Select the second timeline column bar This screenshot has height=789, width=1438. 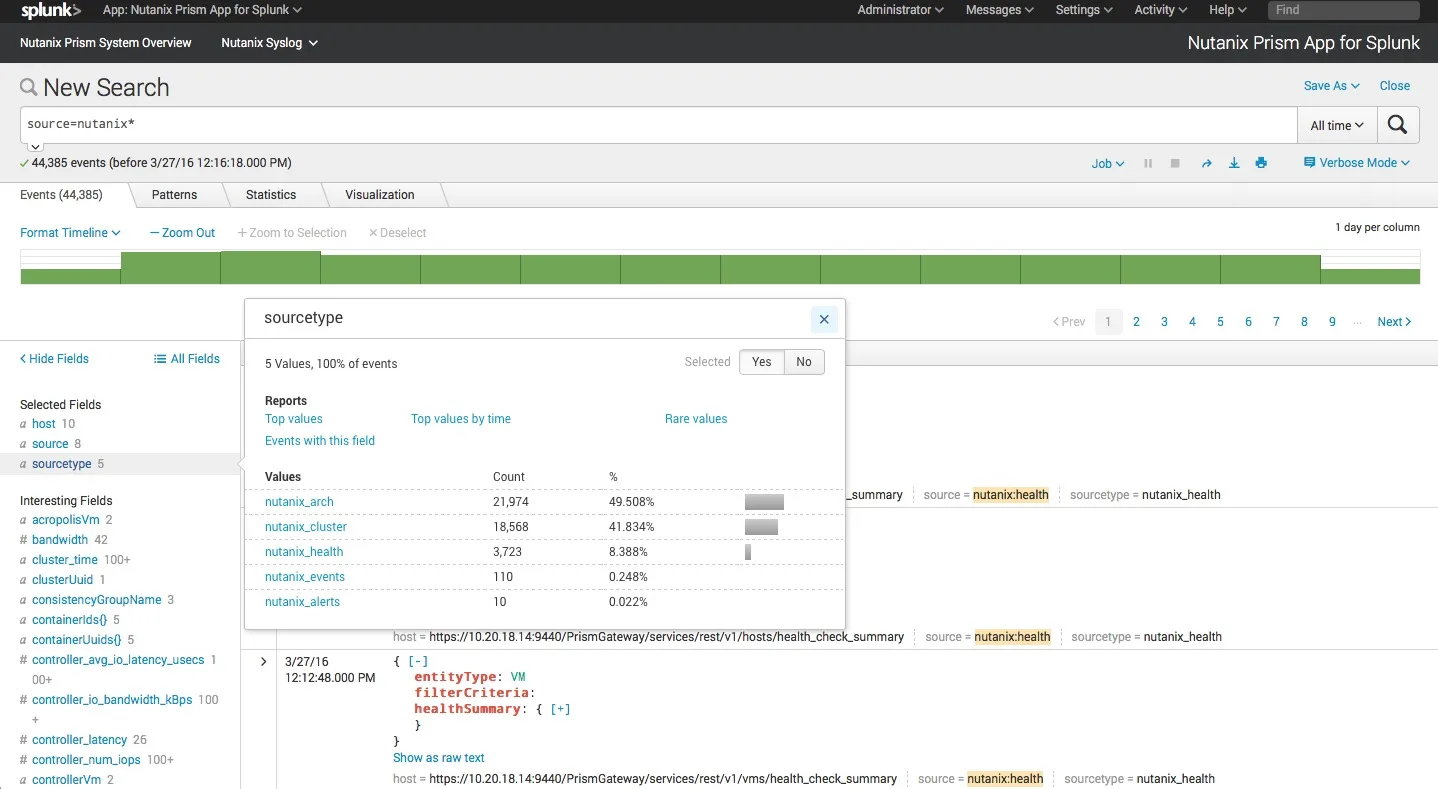[x=171, y=268]
